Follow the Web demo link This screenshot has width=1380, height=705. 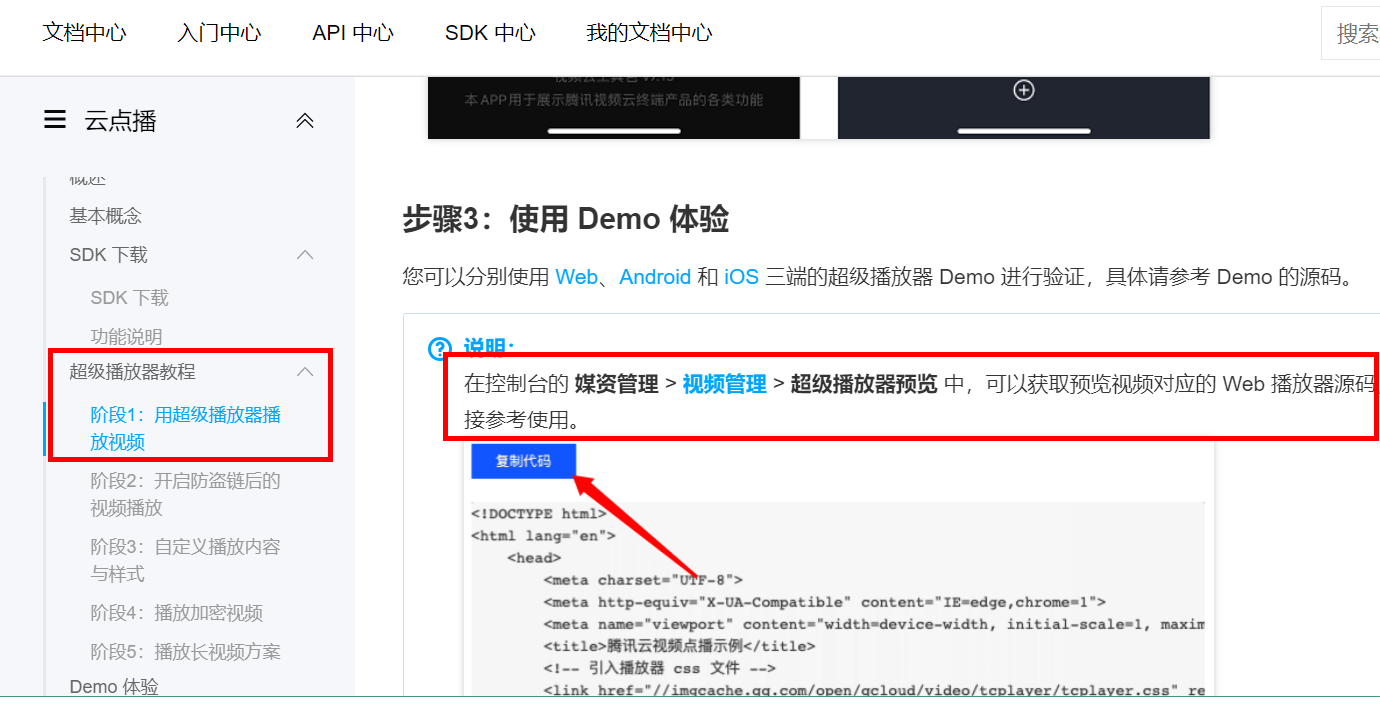coord(576,277)
